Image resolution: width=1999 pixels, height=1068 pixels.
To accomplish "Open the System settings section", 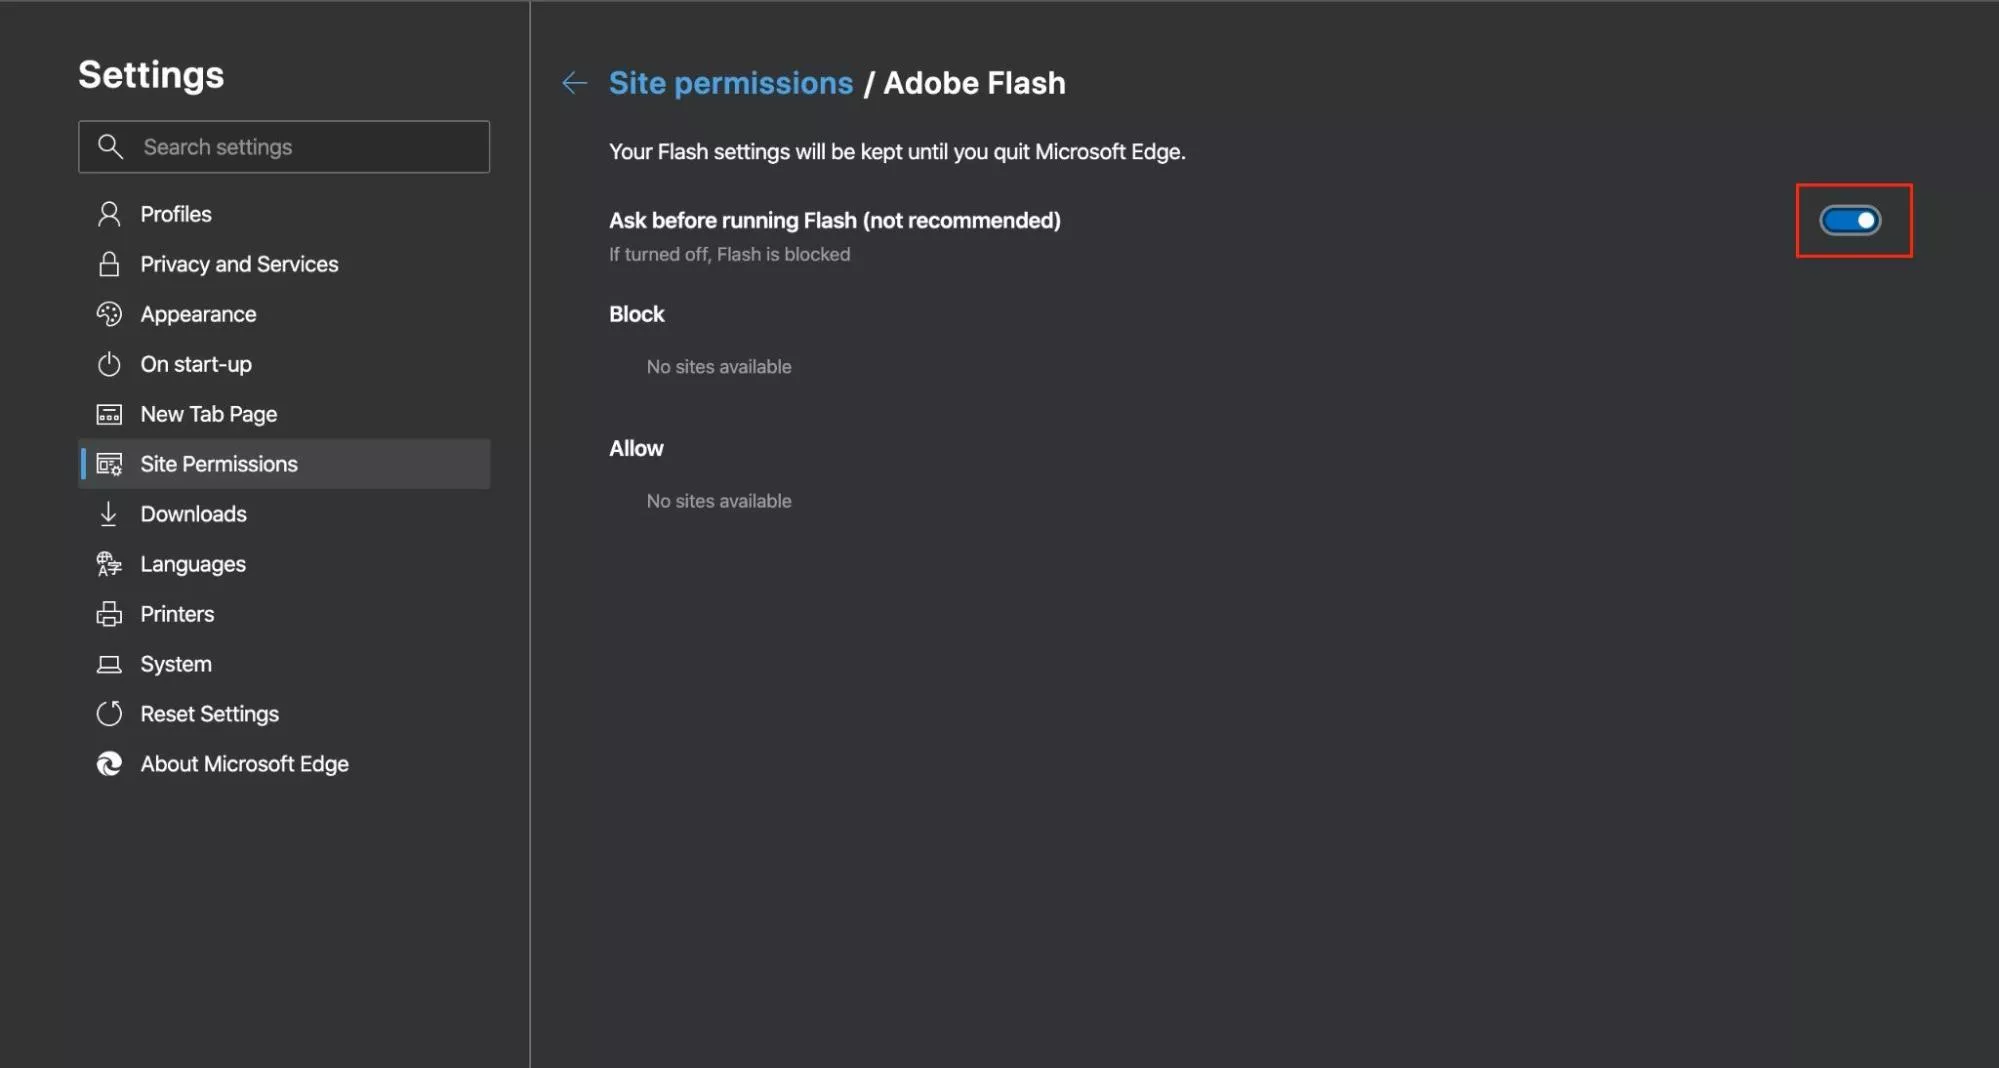I will 176,664.
